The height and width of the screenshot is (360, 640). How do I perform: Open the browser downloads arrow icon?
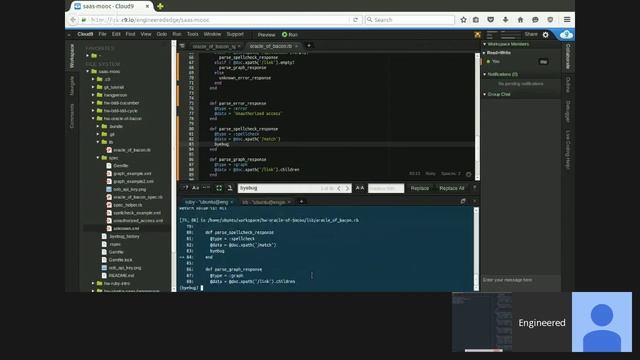pos(505,20)
